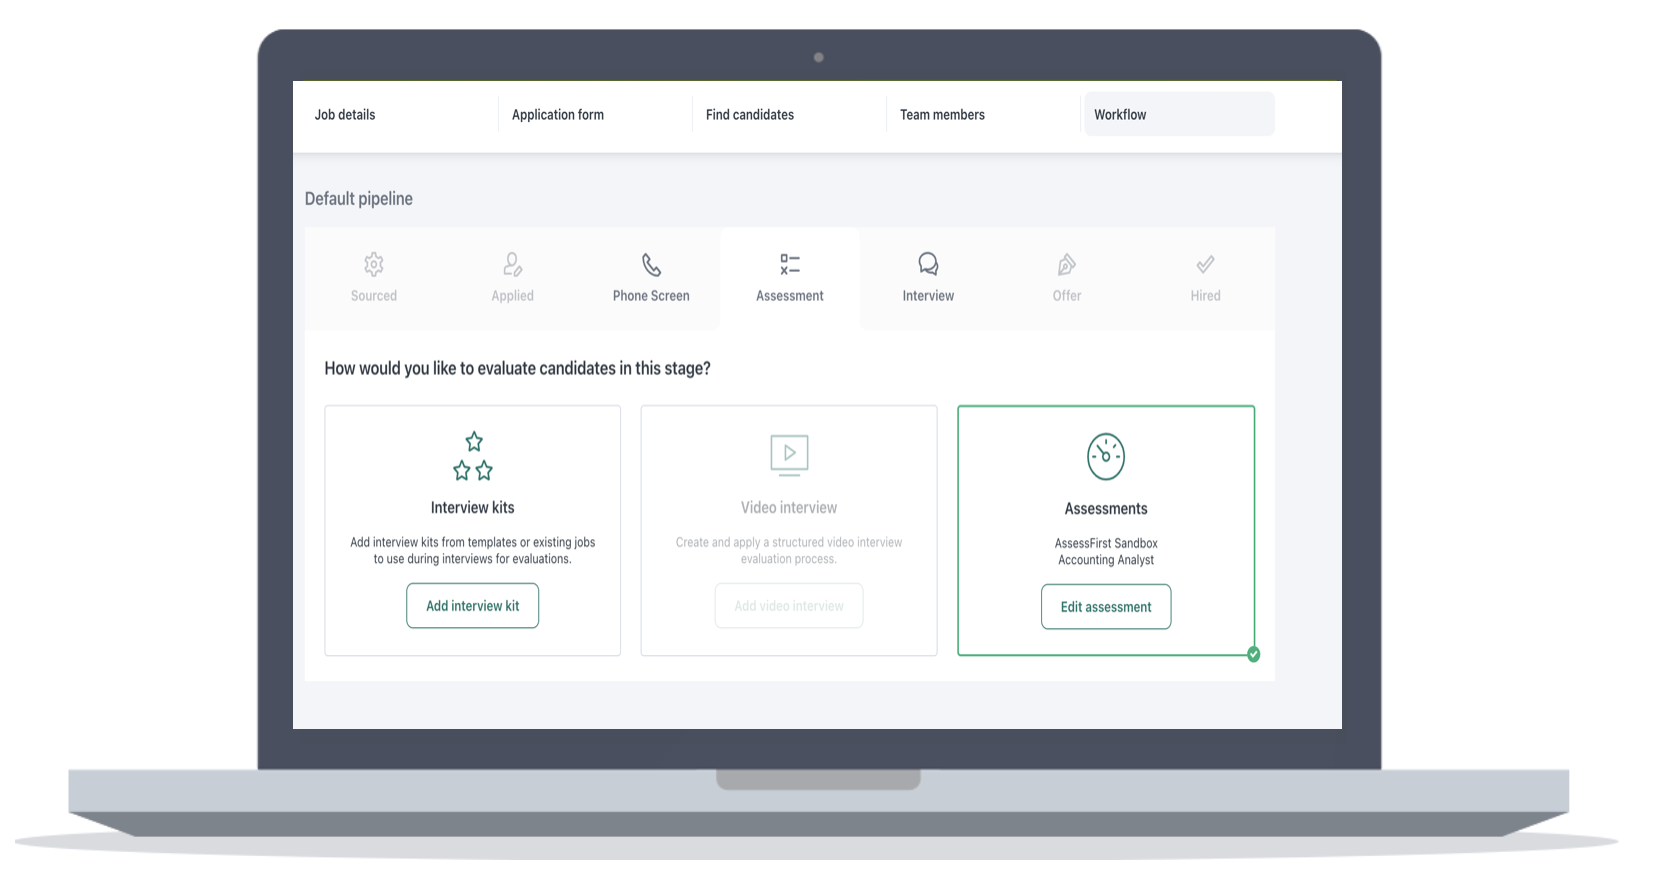
Task: Toggle the green checkmark on Assessments card
Action: coord(1253,654)
